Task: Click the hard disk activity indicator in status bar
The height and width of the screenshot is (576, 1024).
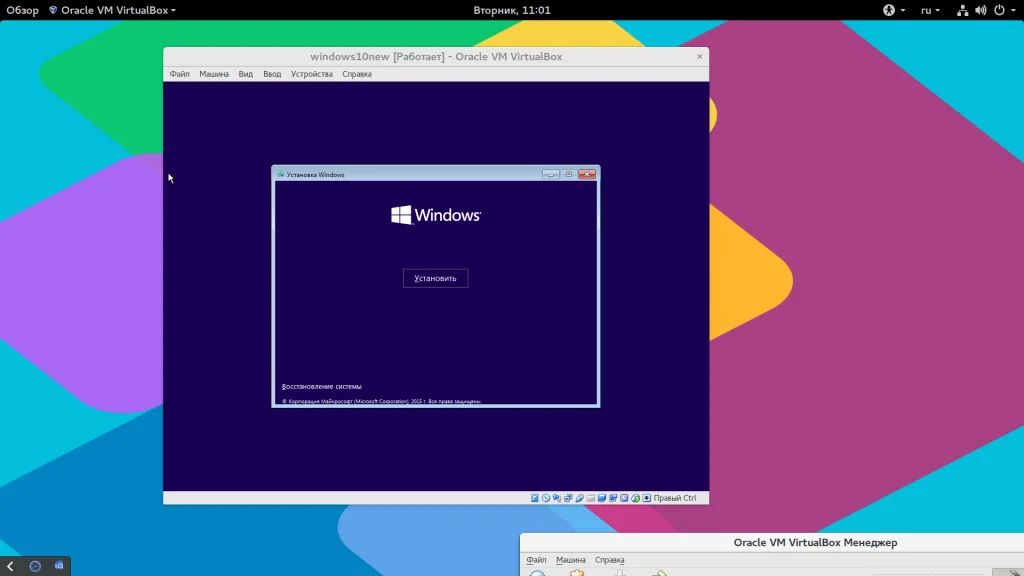Action: (535, 498)
